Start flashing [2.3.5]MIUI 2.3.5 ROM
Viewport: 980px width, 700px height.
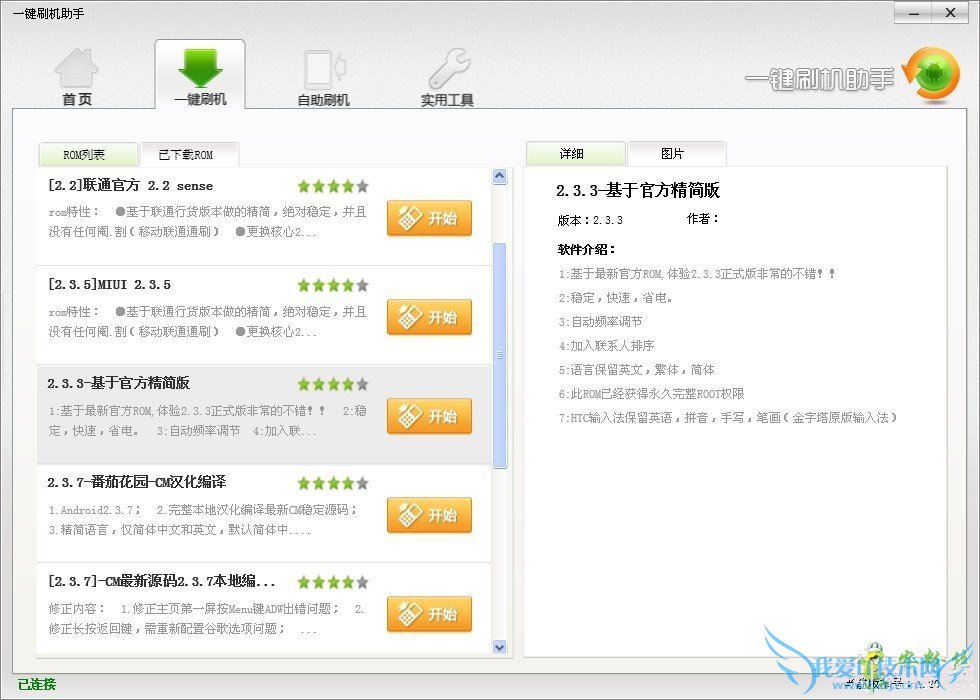(429, 317)
